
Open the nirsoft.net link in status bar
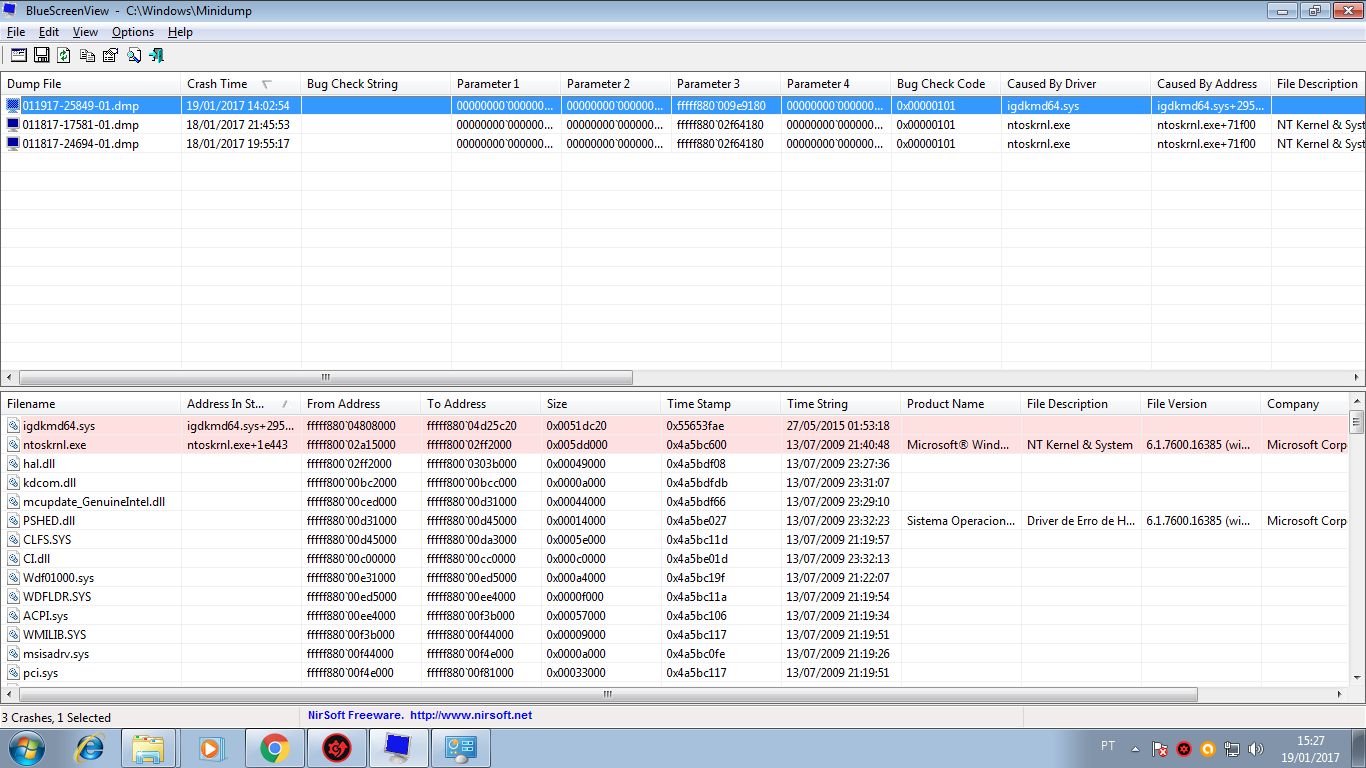click(470, 715)
